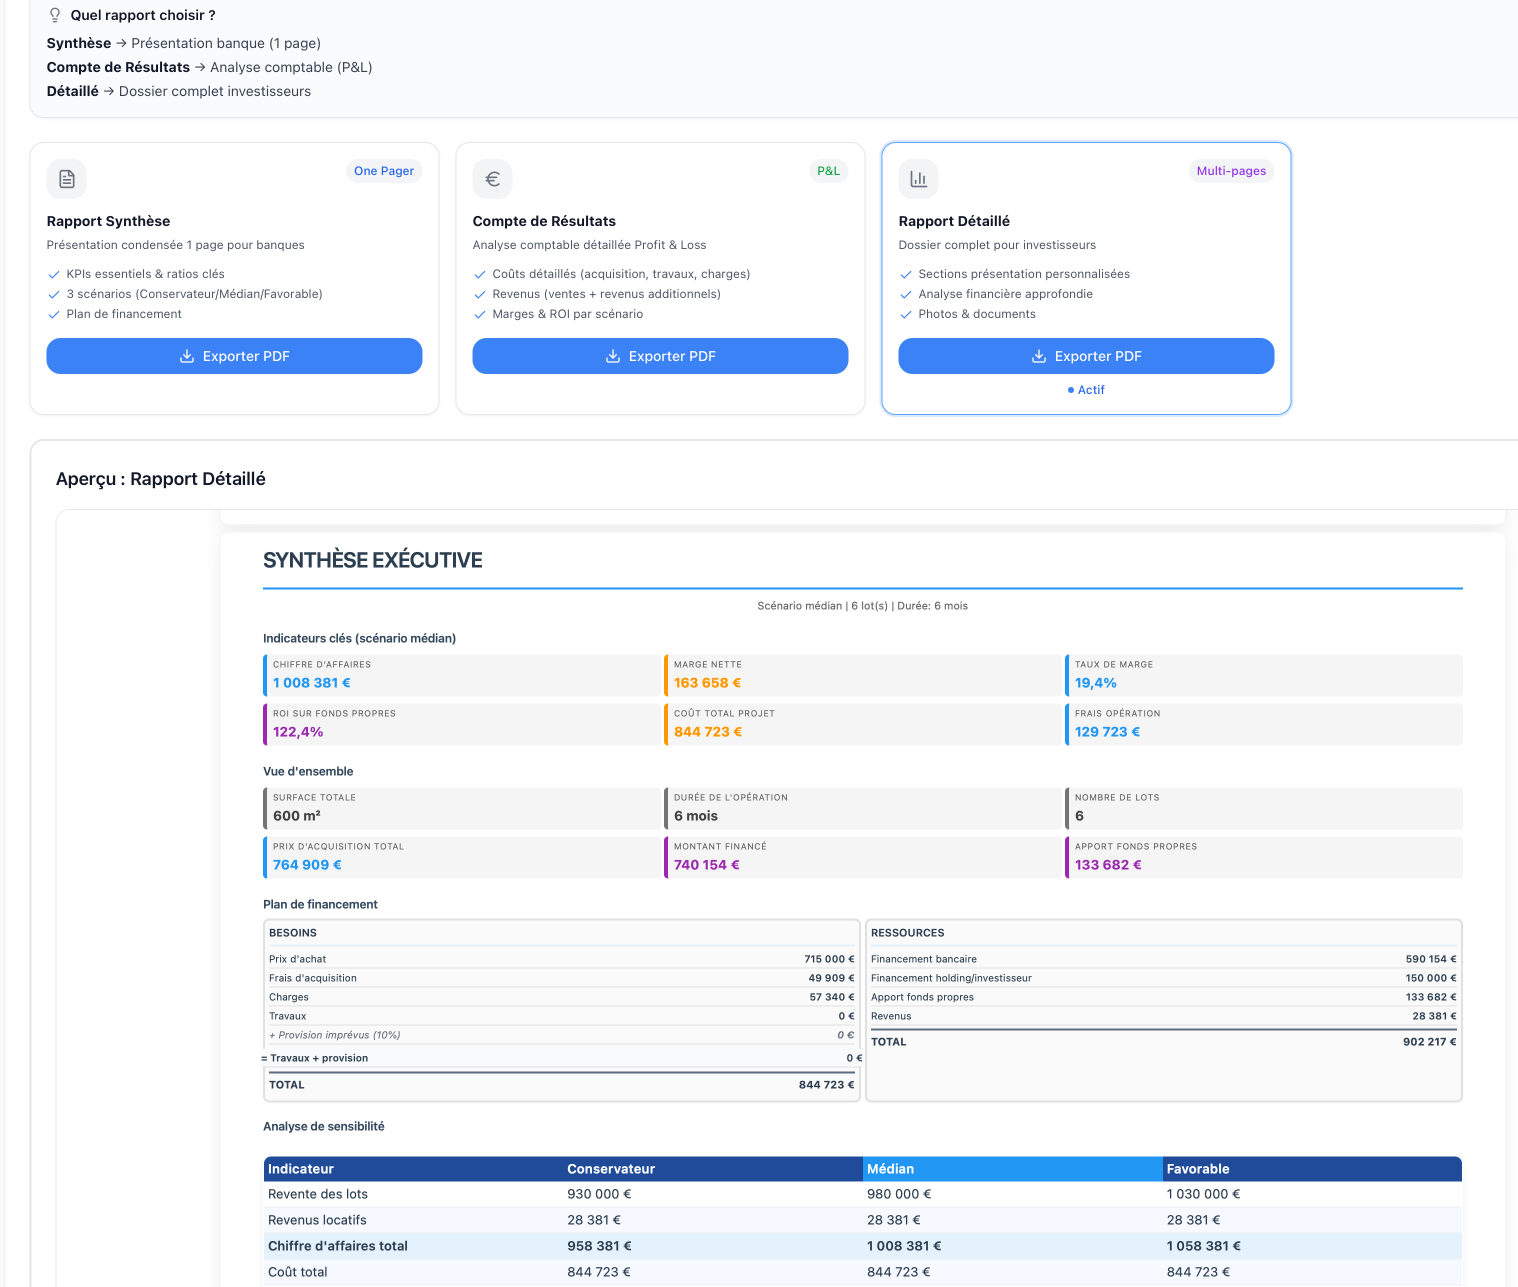Click the euro icon on Compte de Résultats card
This screenshot has height=1287, width=1518.
[x=493, y=179]
